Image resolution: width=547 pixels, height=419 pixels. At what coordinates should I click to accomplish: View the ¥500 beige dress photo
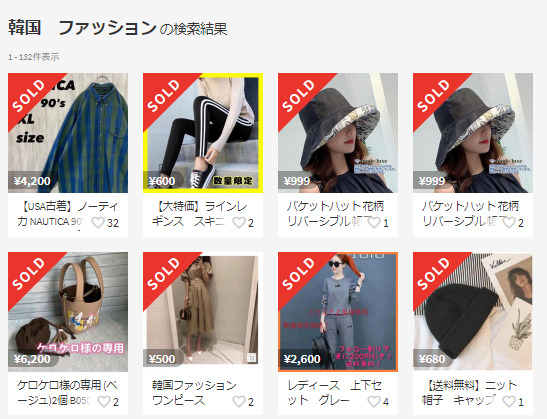tap(203, 312)
